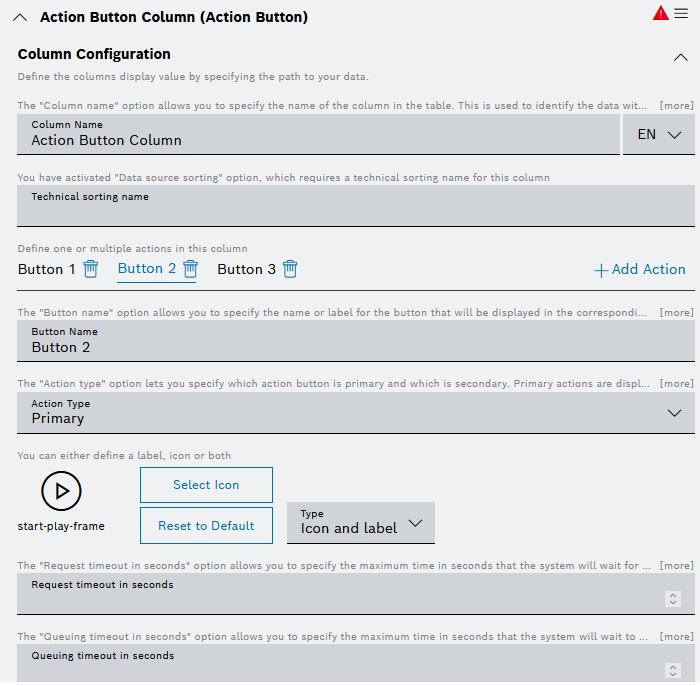Open the EN language dropdown

coord(658,134)
